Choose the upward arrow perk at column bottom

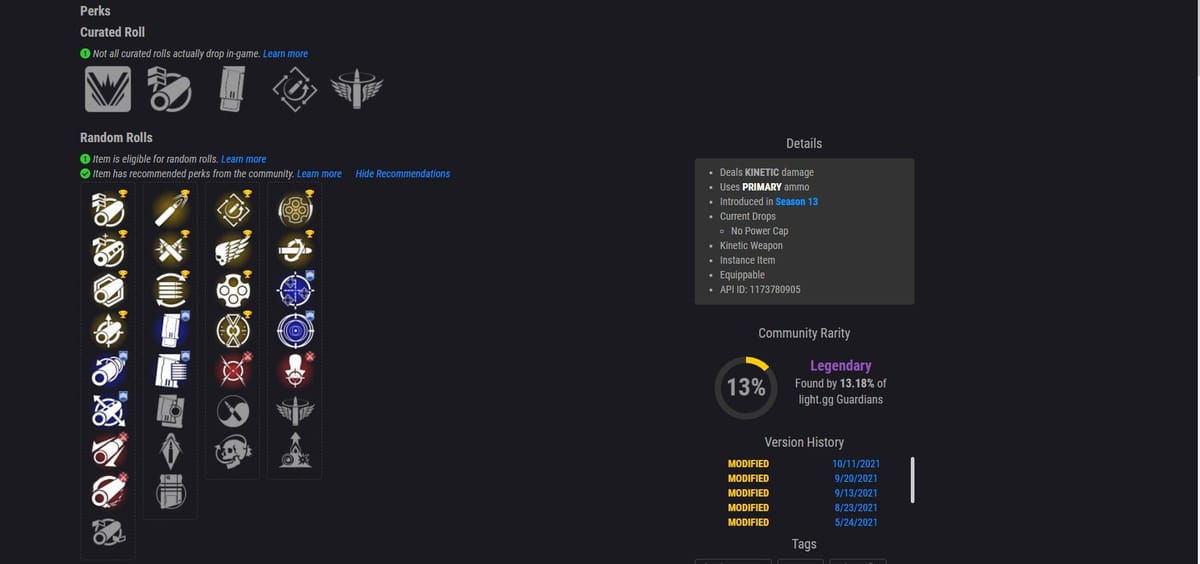(x=295, y=452)
